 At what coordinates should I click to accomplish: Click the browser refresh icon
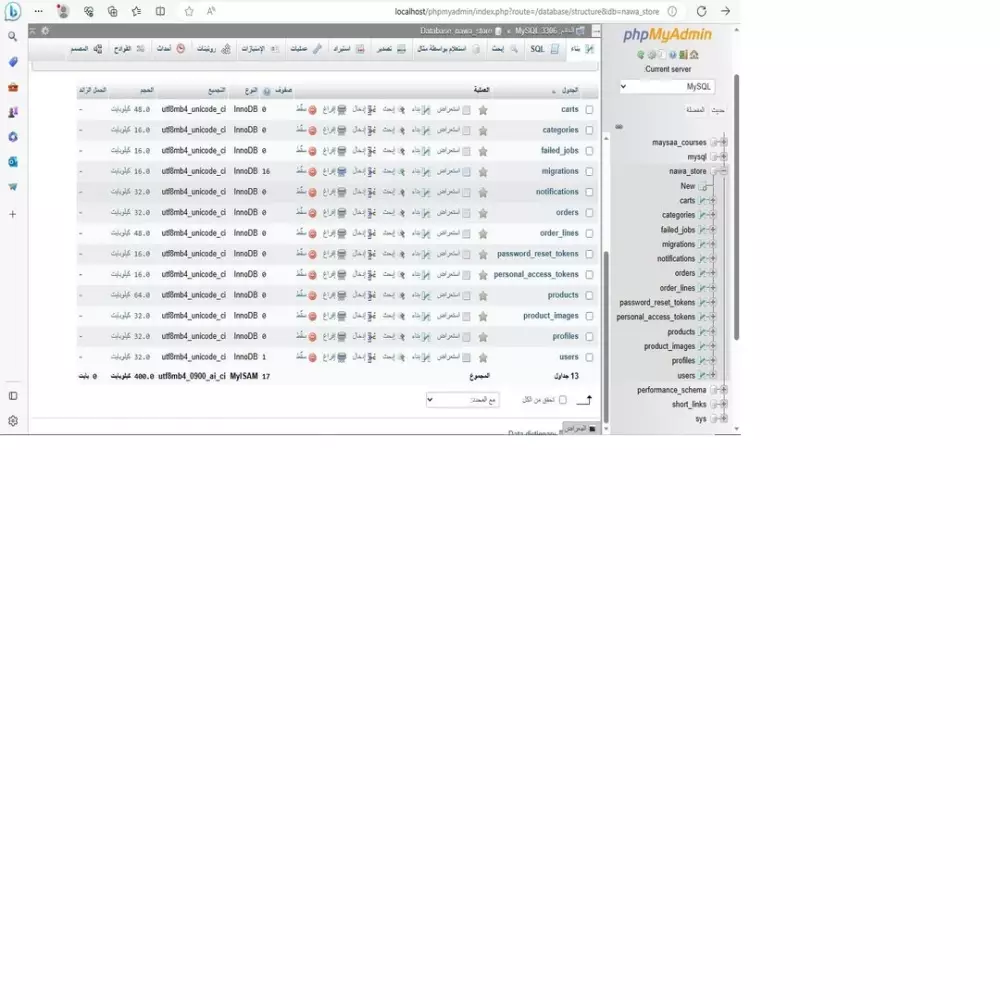(702, 11)
